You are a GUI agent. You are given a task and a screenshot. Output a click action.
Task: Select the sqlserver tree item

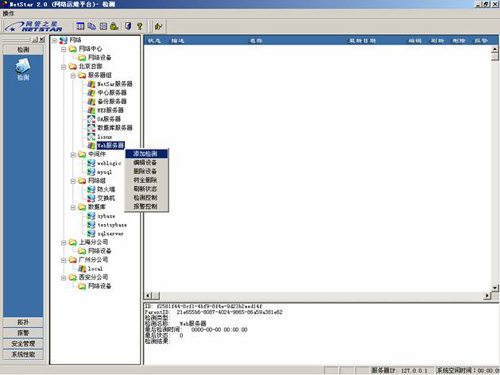click(x=110, y=234)
